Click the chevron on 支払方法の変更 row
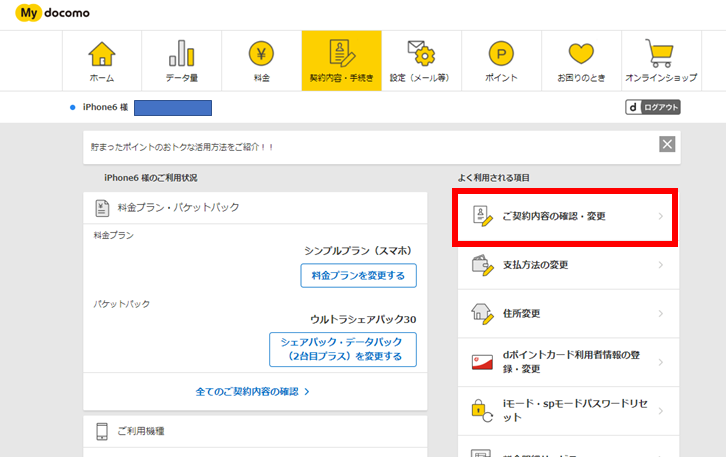This screenshot has width=726, height=457. tap(661, 265)
